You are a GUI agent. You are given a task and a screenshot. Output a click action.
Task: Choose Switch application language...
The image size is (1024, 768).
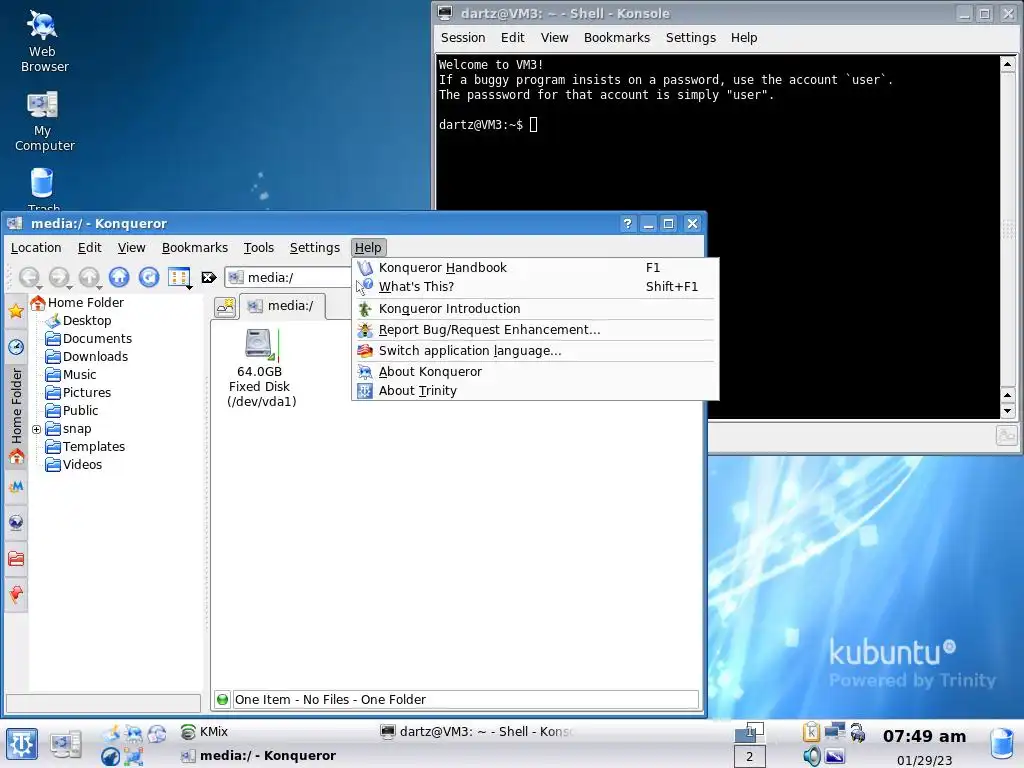coord(536,351)
